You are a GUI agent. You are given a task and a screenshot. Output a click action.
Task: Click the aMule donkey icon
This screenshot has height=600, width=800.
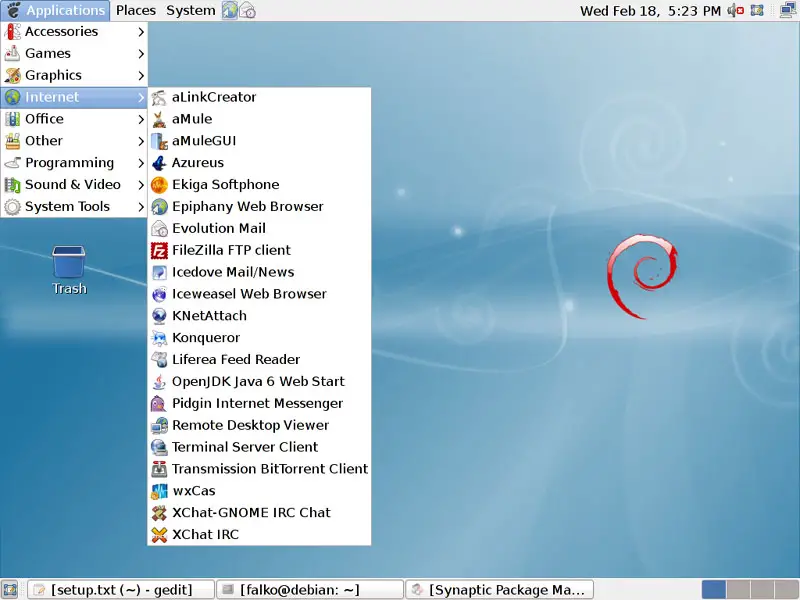pos(159,119)
